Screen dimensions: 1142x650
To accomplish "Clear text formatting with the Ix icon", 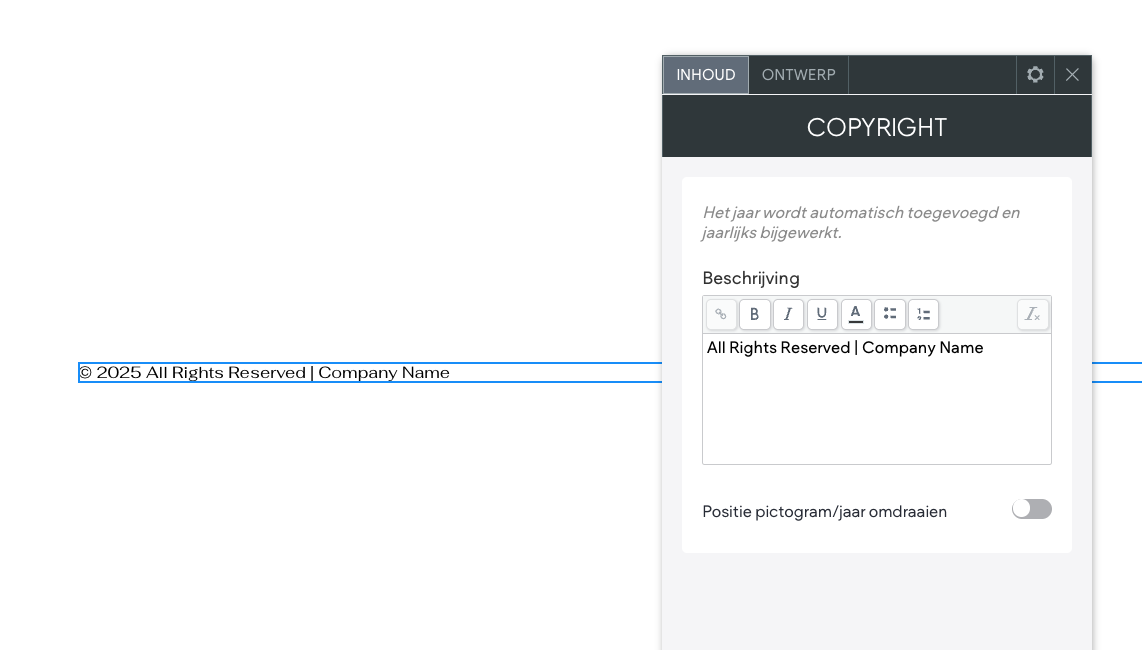I will tap(1033, 315).
